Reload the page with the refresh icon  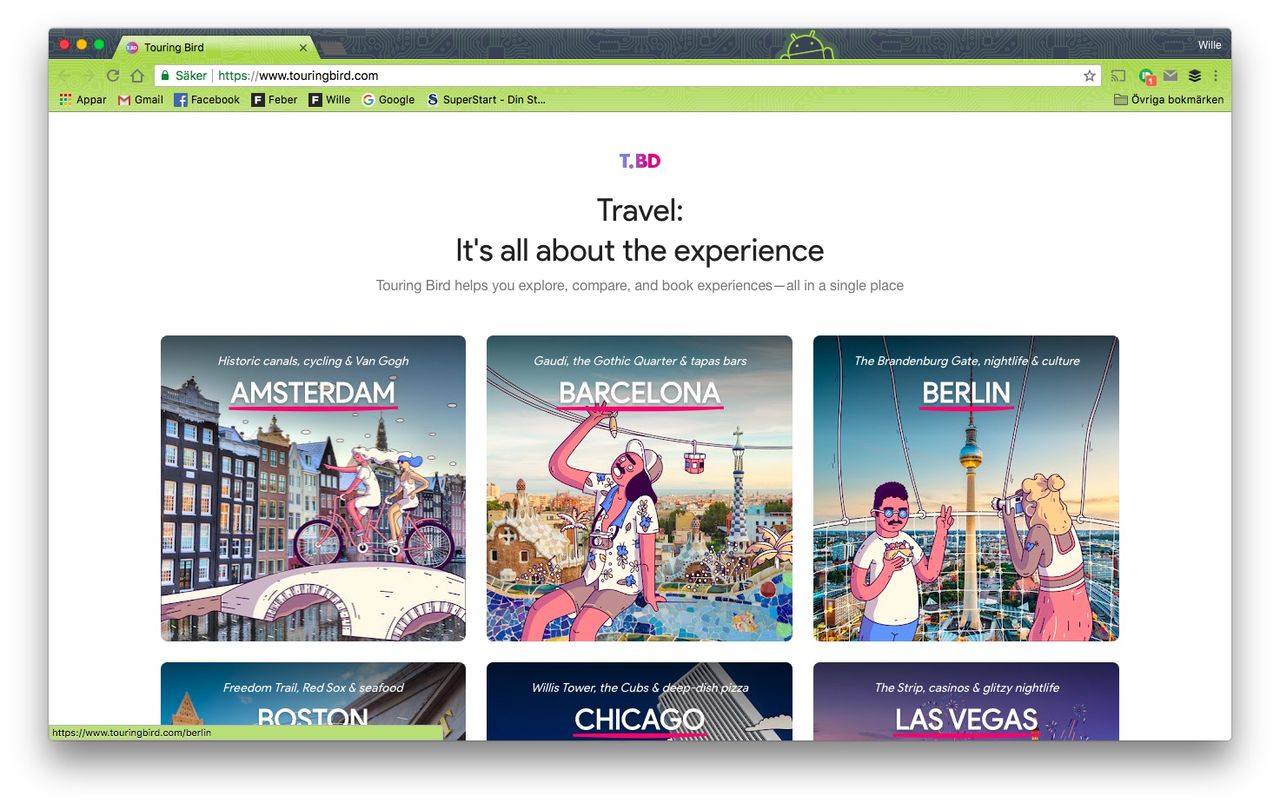tap(113, 76)
